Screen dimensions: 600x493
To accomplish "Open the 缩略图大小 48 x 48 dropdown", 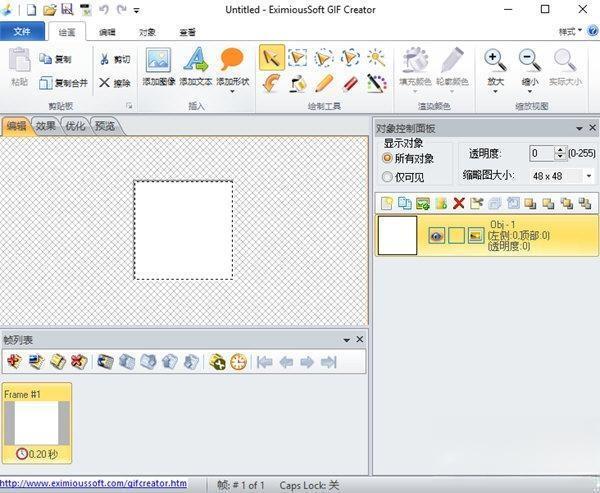I will (x=589, y=176).
